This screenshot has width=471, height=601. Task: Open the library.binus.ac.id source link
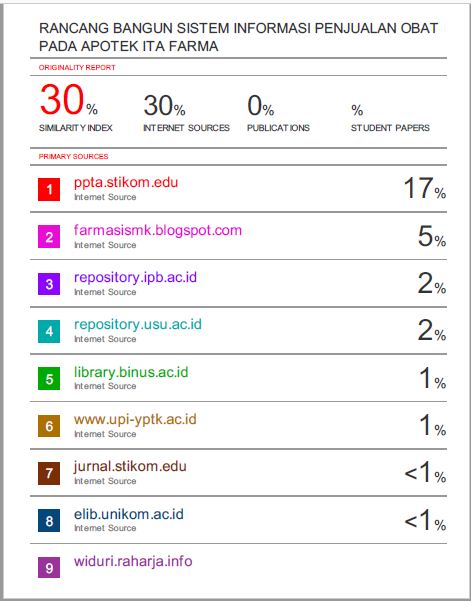[131, 372]
